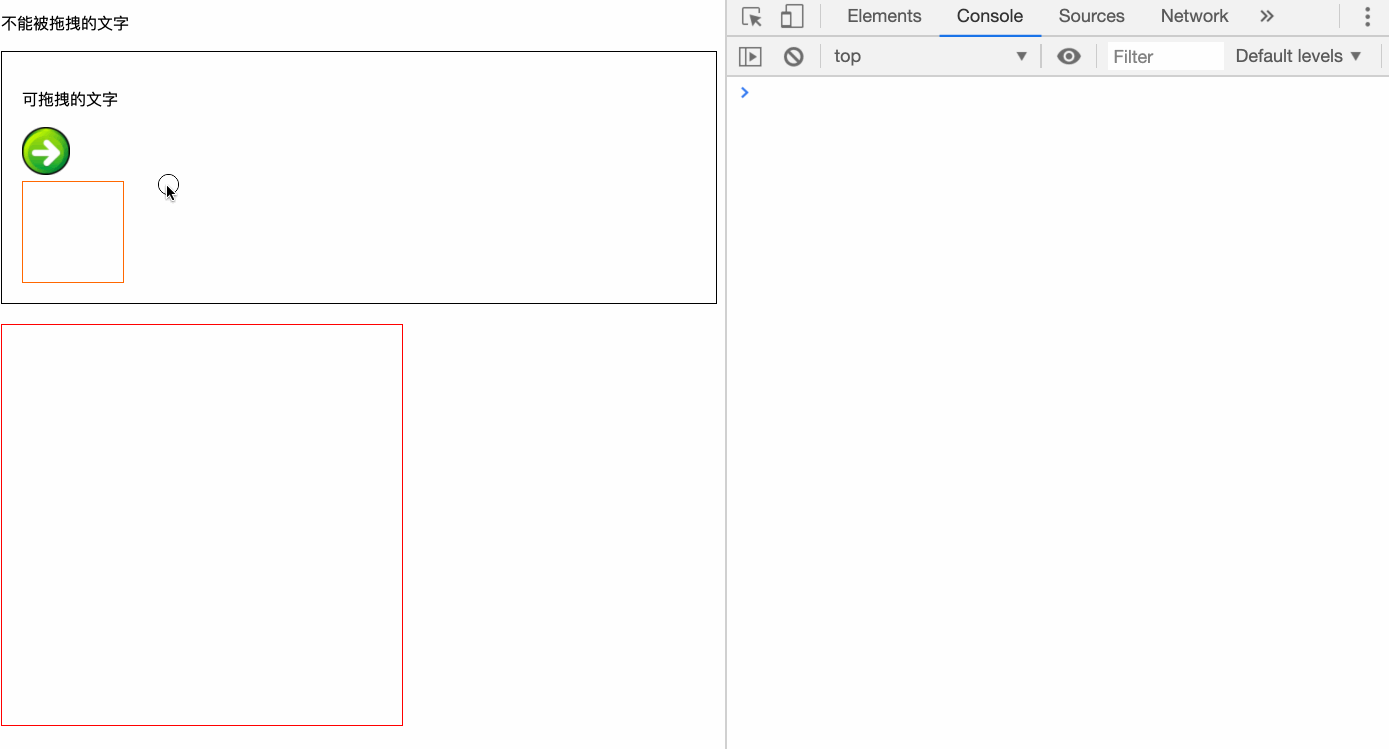This screenshot has width=1389, height=749.
Task: Toggle the device toolbar icon
Action: click(x=792, y=17)
